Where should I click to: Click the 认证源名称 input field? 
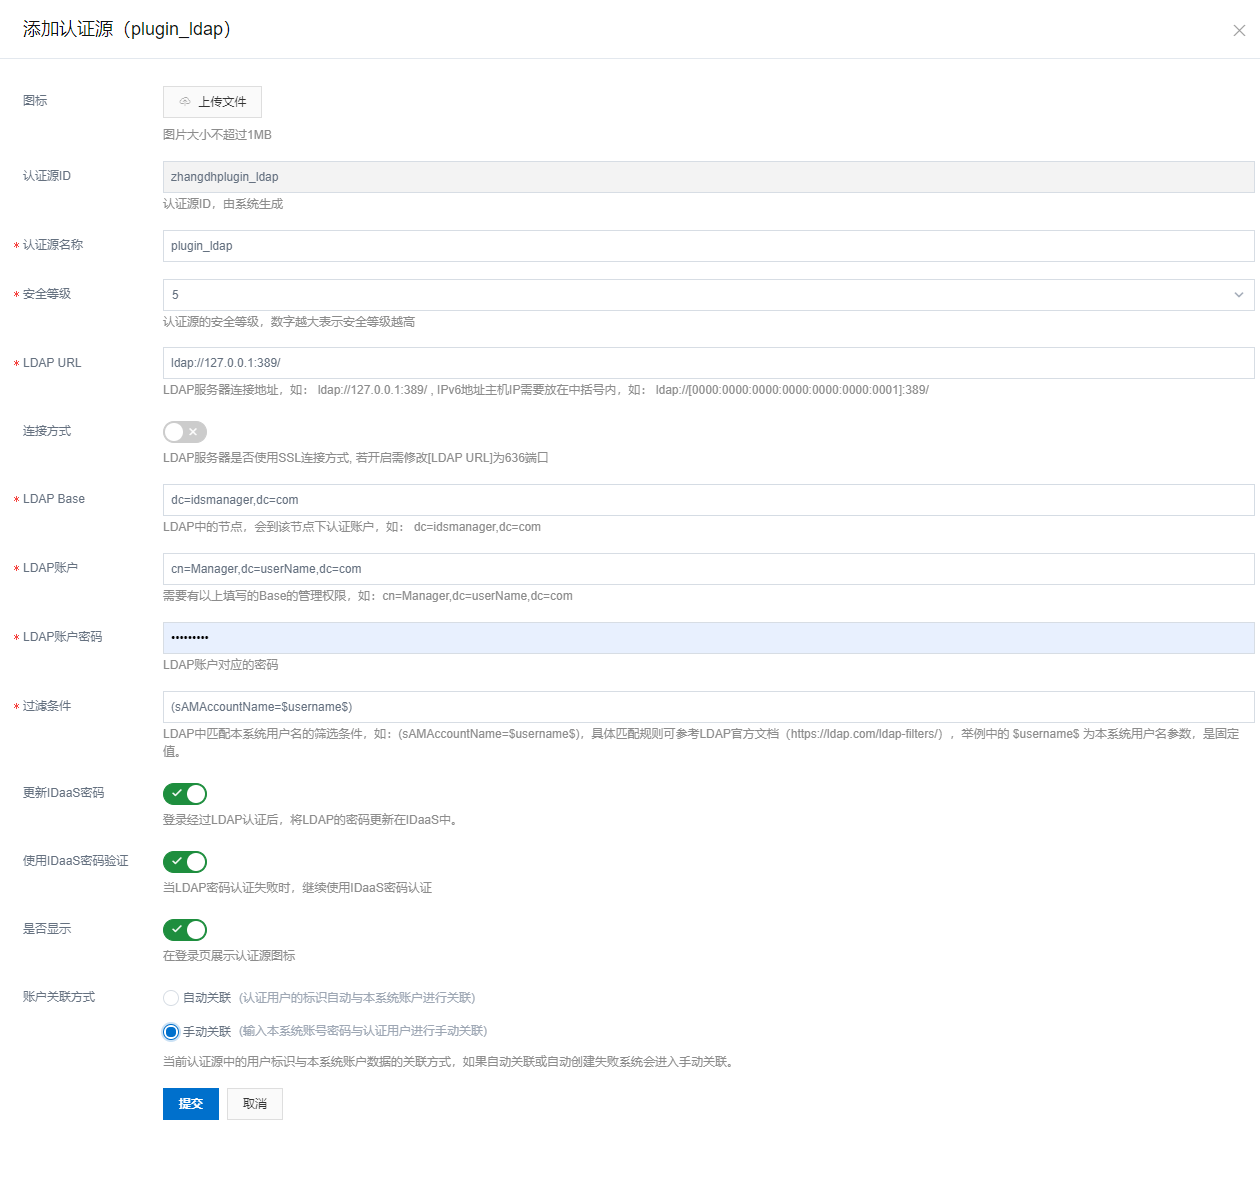pyautogui.click(x=708, y=246)
